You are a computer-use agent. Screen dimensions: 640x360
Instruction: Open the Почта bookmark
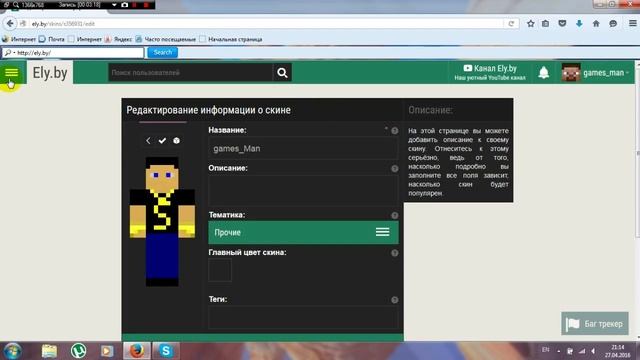pos(52,40)
